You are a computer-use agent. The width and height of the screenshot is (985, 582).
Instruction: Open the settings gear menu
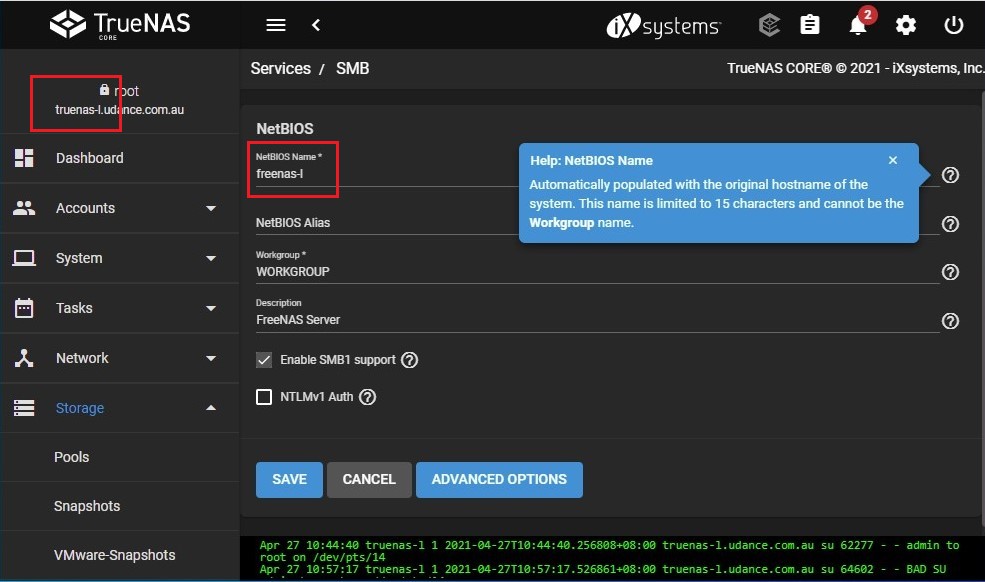coord(905,25)
